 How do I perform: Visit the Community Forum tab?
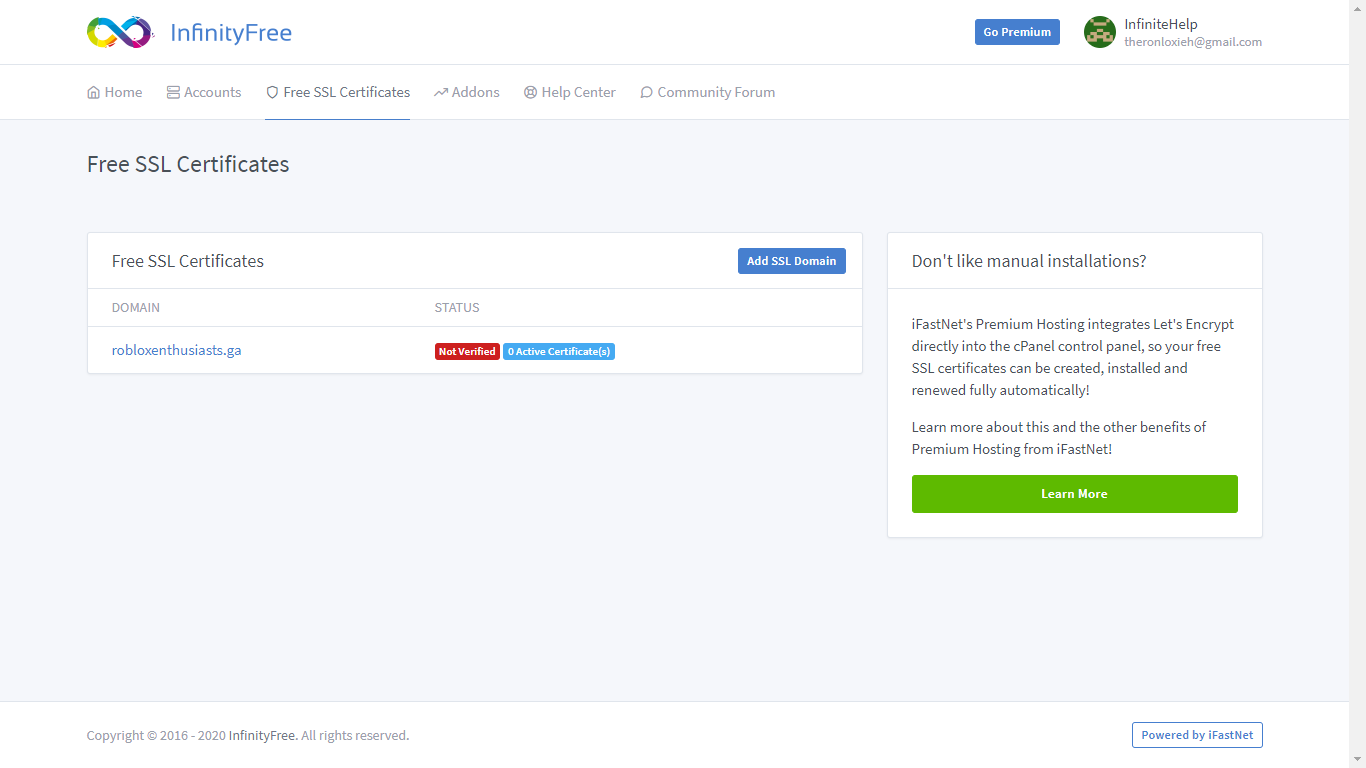[708, 92]
